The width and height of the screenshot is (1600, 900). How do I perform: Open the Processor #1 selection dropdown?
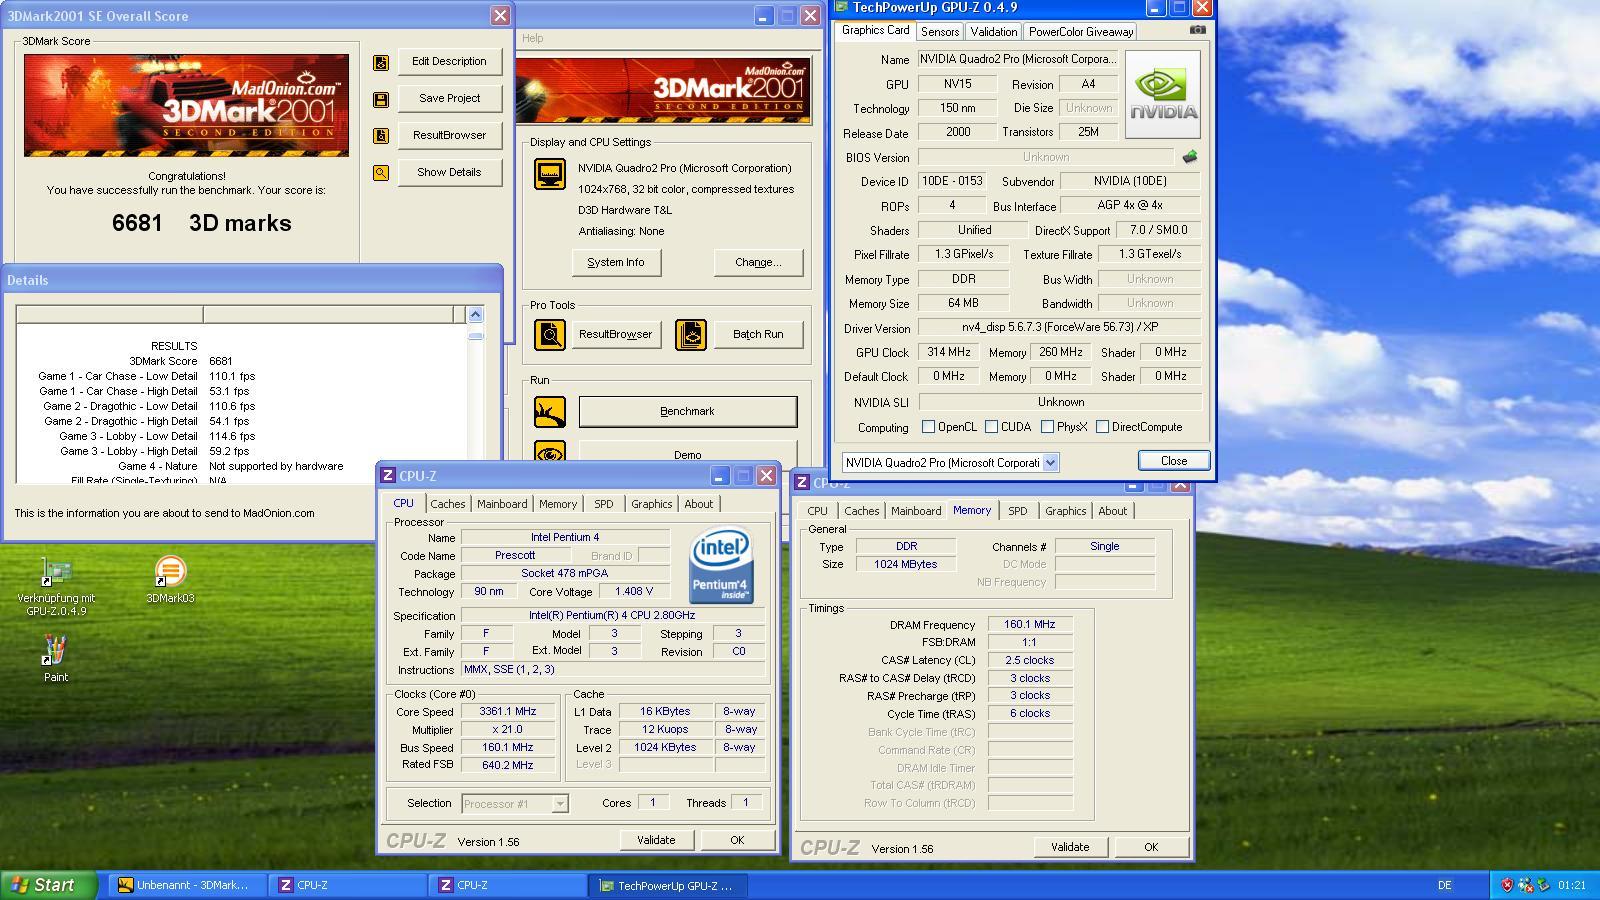point(560,804)
